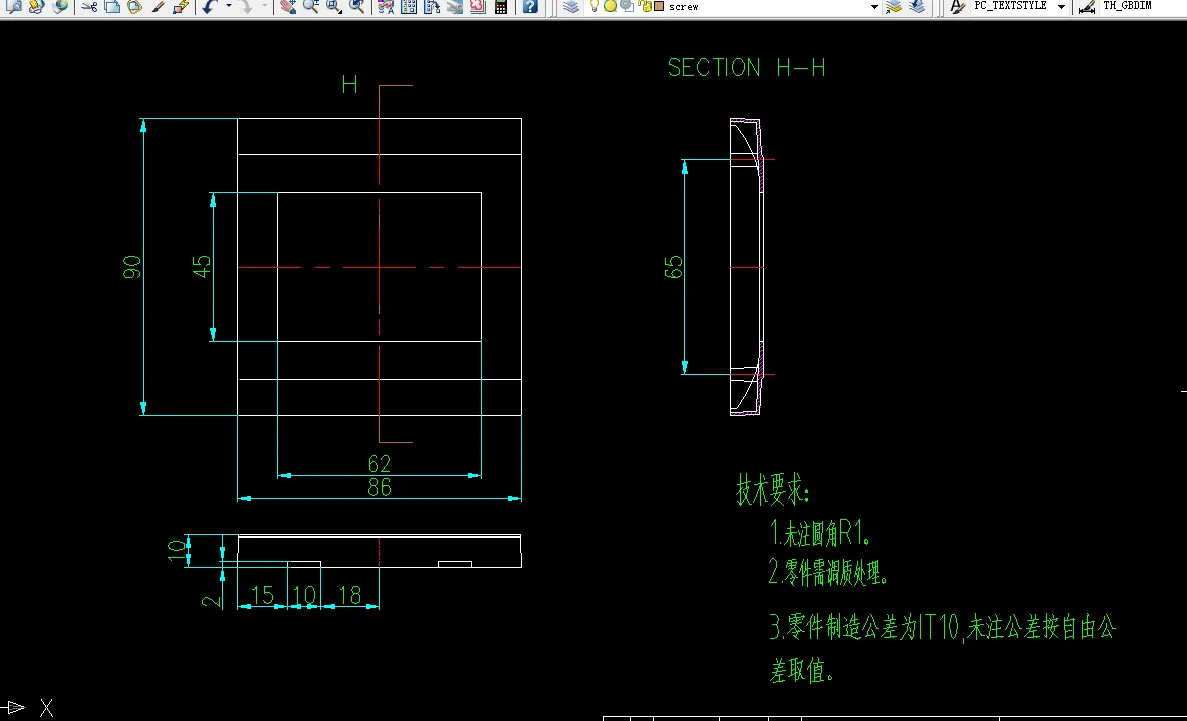Click the Paste clipboard icon
This screenshot has height=721, width=1187.
tap(135, 6)
